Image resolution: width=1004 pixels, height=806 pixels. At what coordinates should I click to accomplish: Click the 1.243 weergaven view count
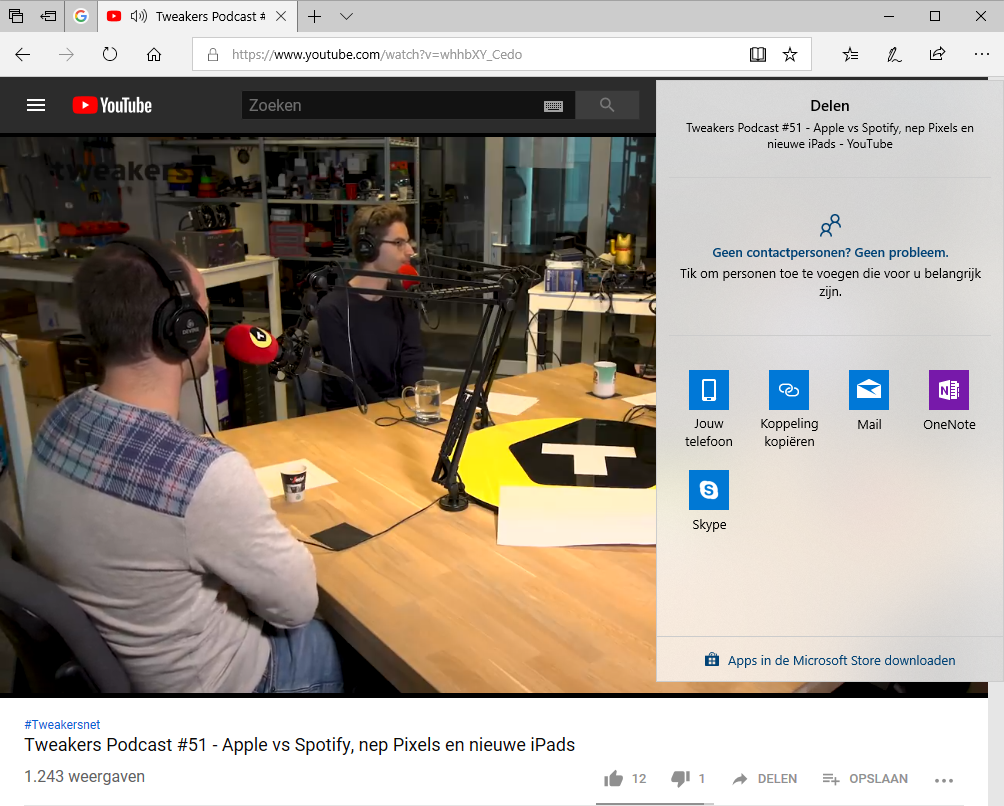click(85, 777)
